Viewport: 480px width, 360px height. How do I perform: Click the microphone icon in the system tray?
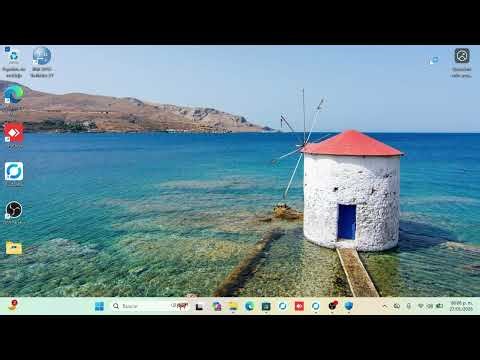409,306
